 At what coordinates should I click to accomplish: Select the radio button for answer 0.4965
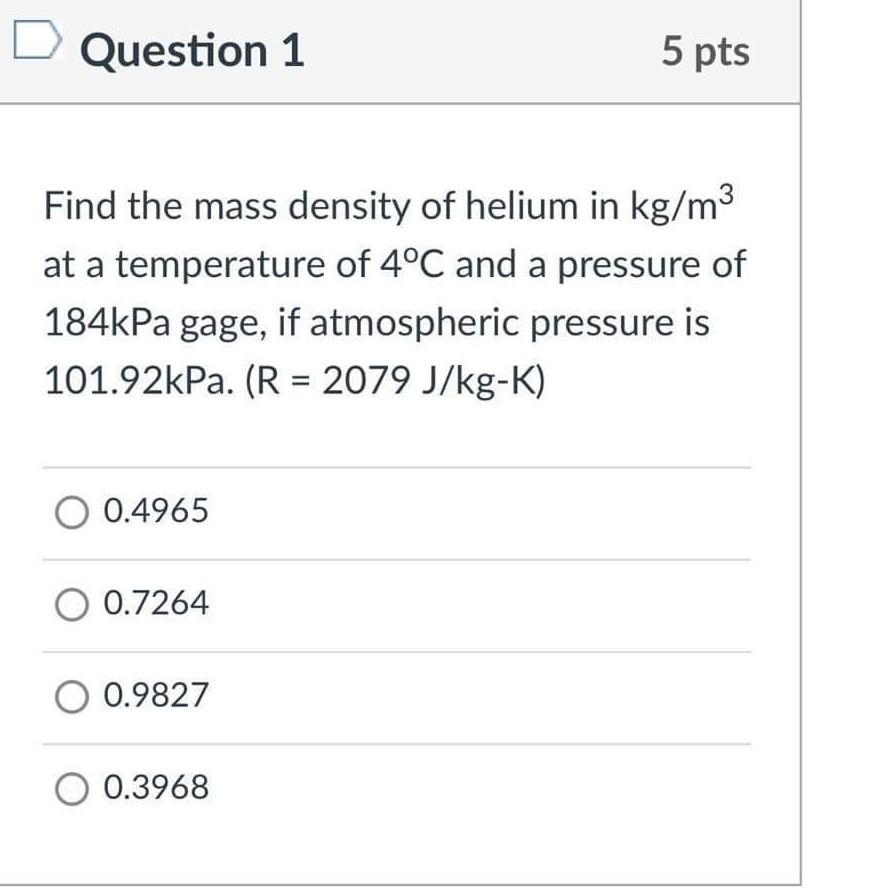point(70,511)
